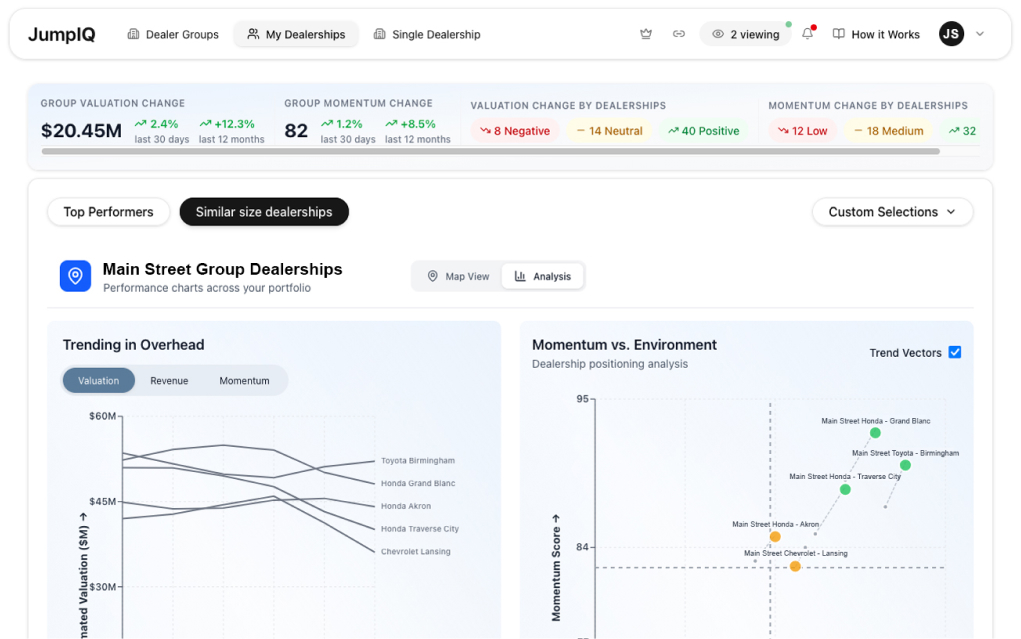The image size is (1021, 639).
Task: Click the green Honda Grand Blanc dot
Action: point(875,433)
